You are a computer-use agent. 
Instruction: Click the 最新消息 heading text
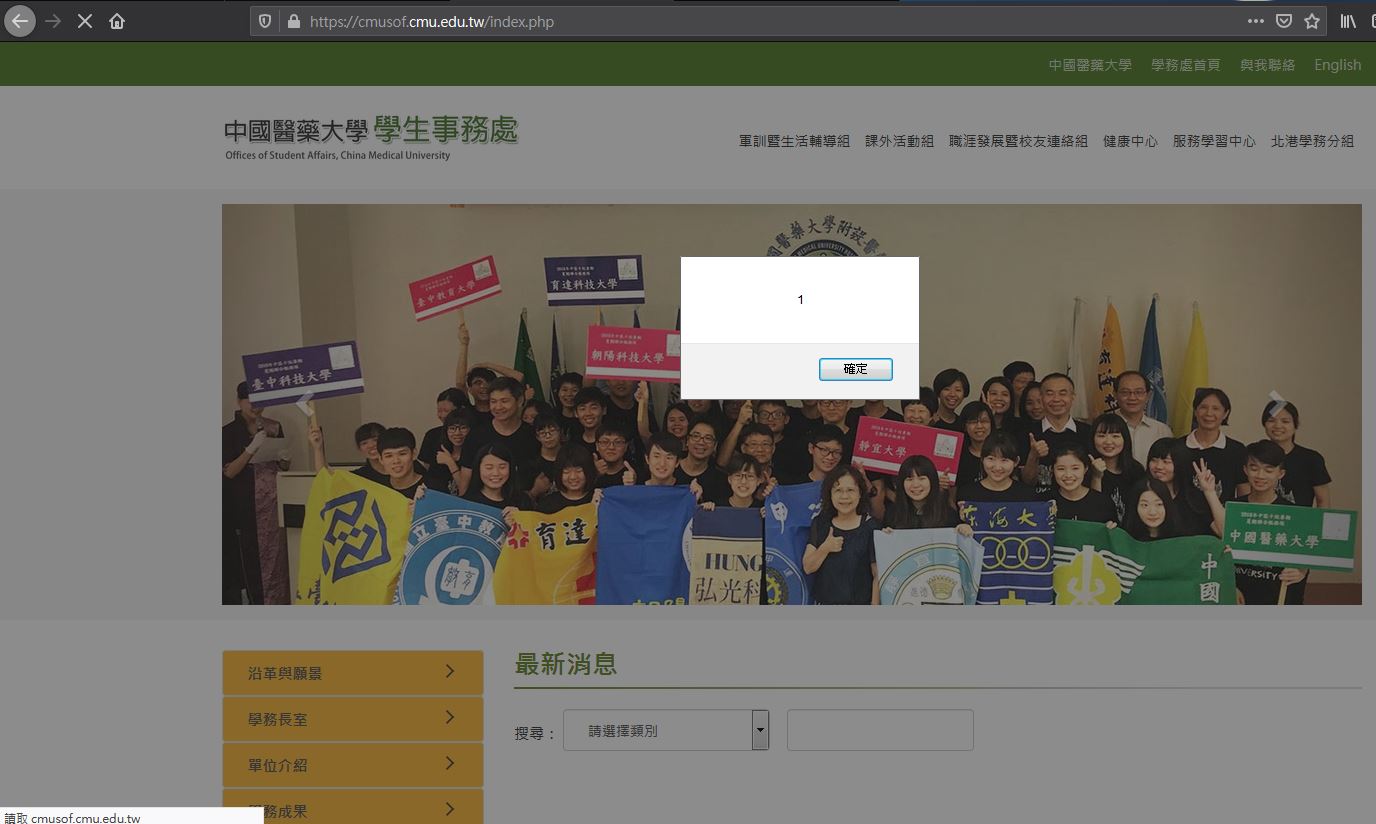(x=565, y=663)
